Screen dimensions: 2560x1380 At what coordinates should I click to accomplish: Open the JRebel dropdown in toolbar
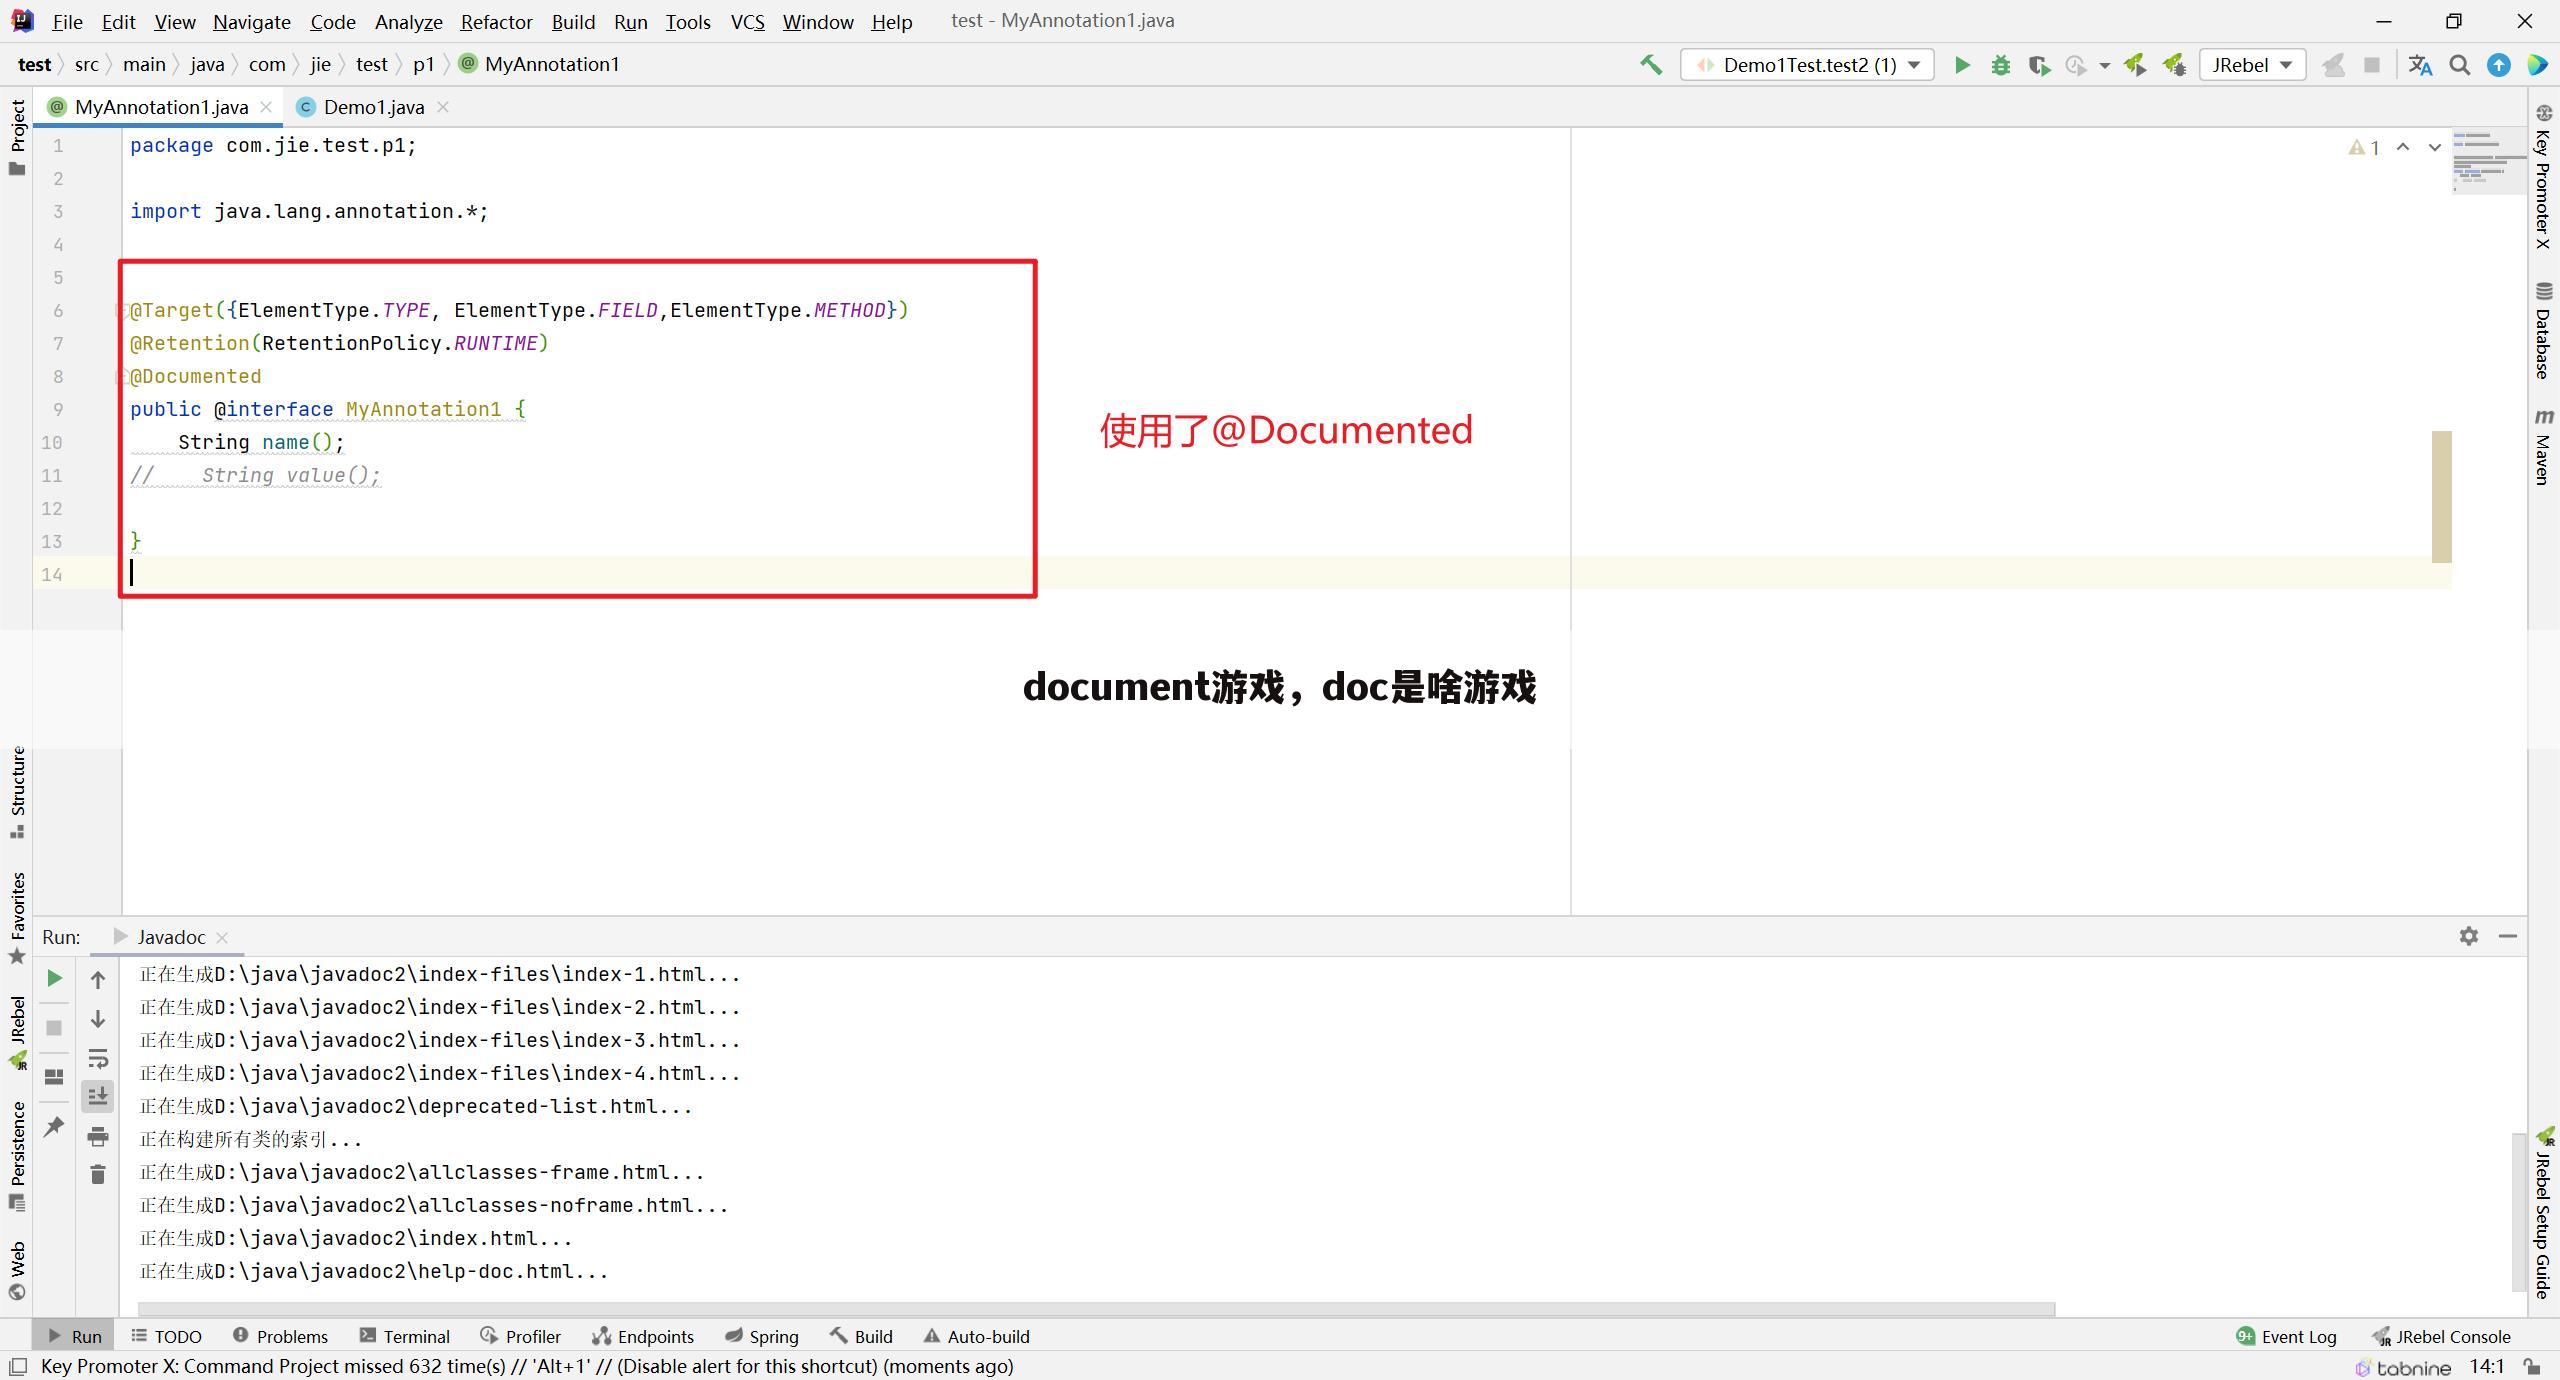(2252, 65)
